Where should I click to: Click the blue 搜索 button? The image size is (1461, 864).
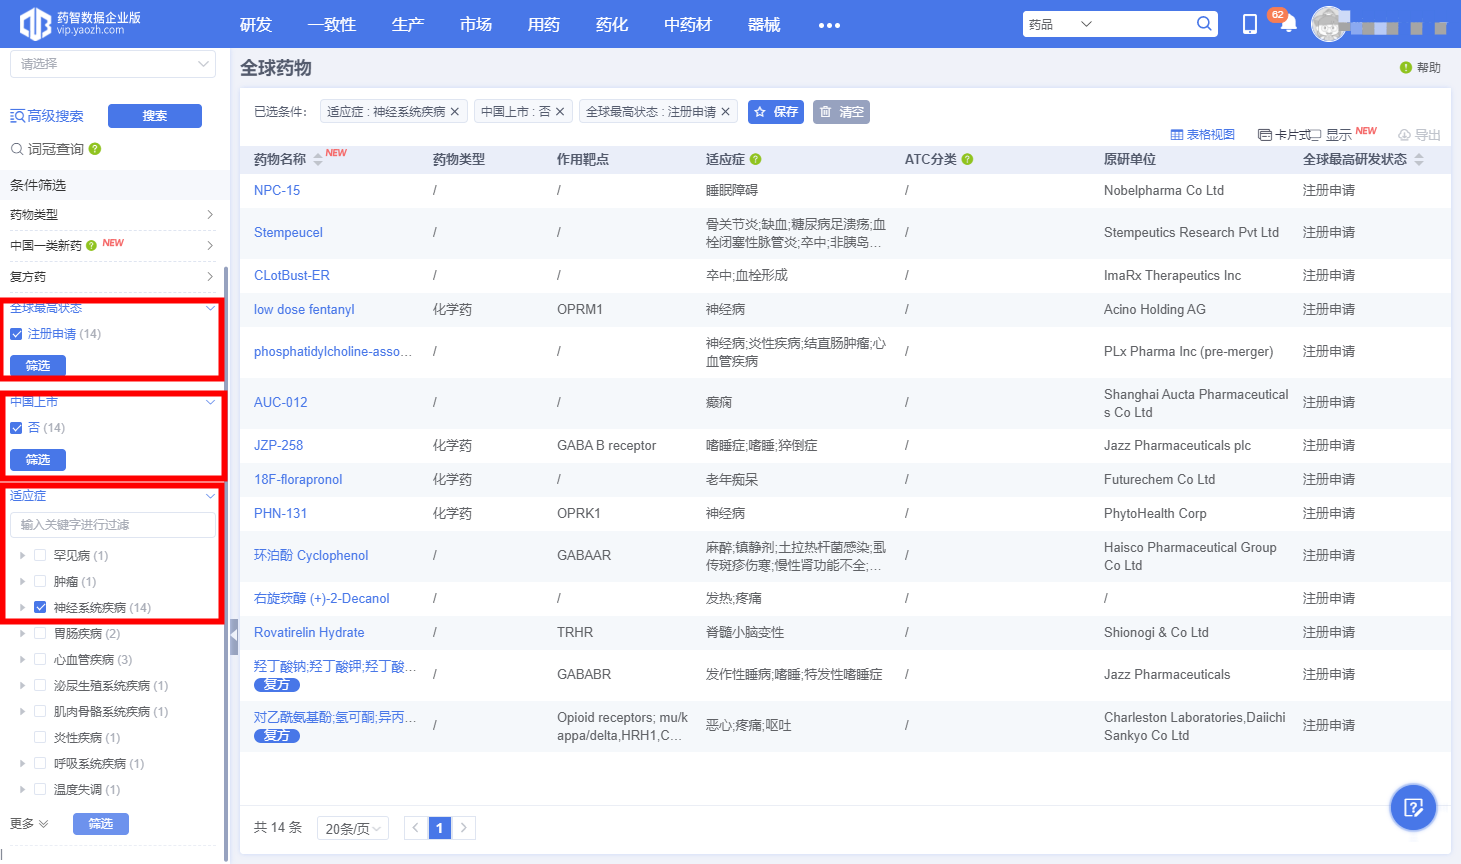click(x=155, y=116)
